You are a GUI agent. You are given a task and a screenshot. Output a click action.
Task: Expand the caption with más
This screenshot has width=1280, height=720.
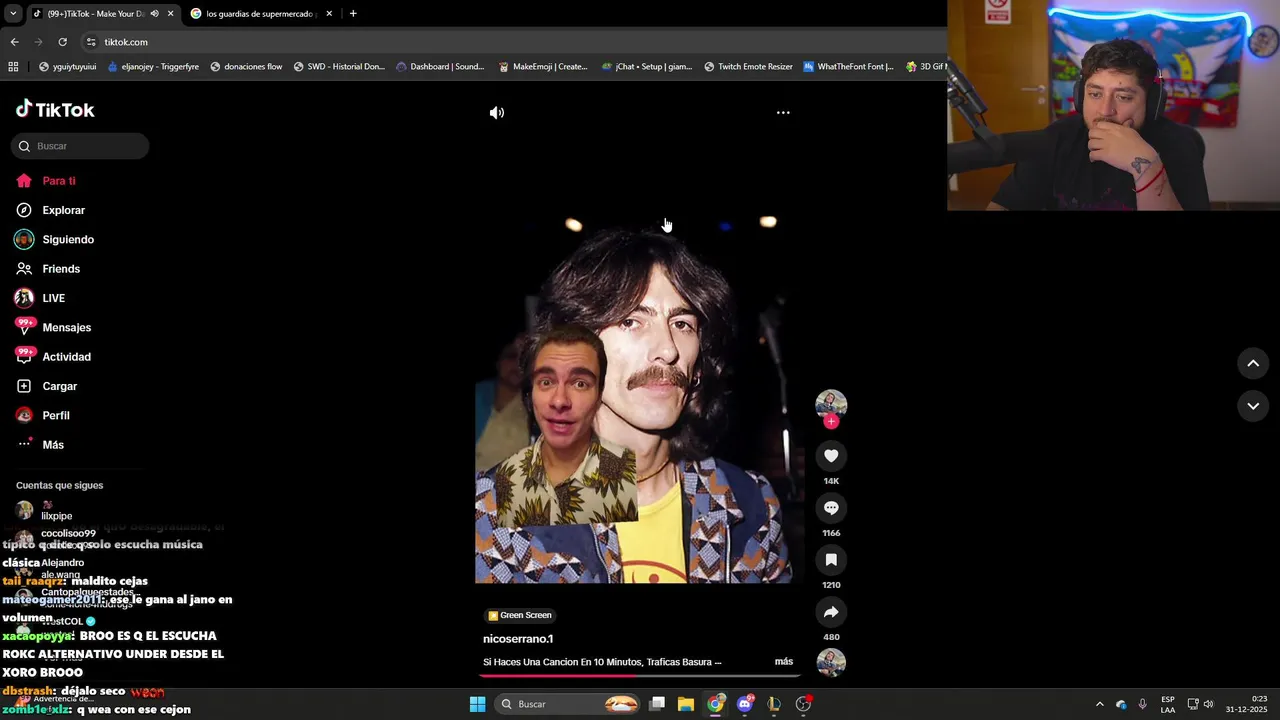coord(784,662)
